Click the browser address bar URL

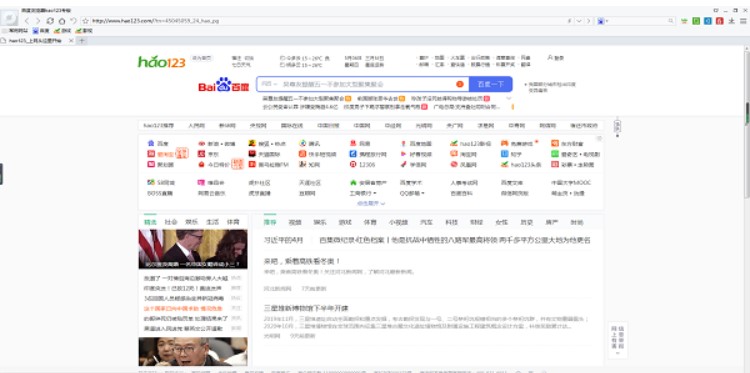pyautogui.click(x=155, y=21)
